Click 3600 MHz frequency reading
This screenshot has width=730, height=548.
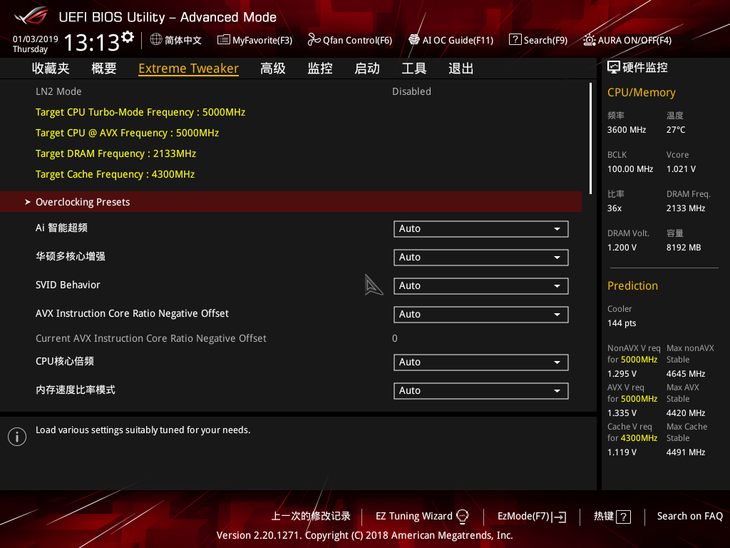(x=627, y=130)
